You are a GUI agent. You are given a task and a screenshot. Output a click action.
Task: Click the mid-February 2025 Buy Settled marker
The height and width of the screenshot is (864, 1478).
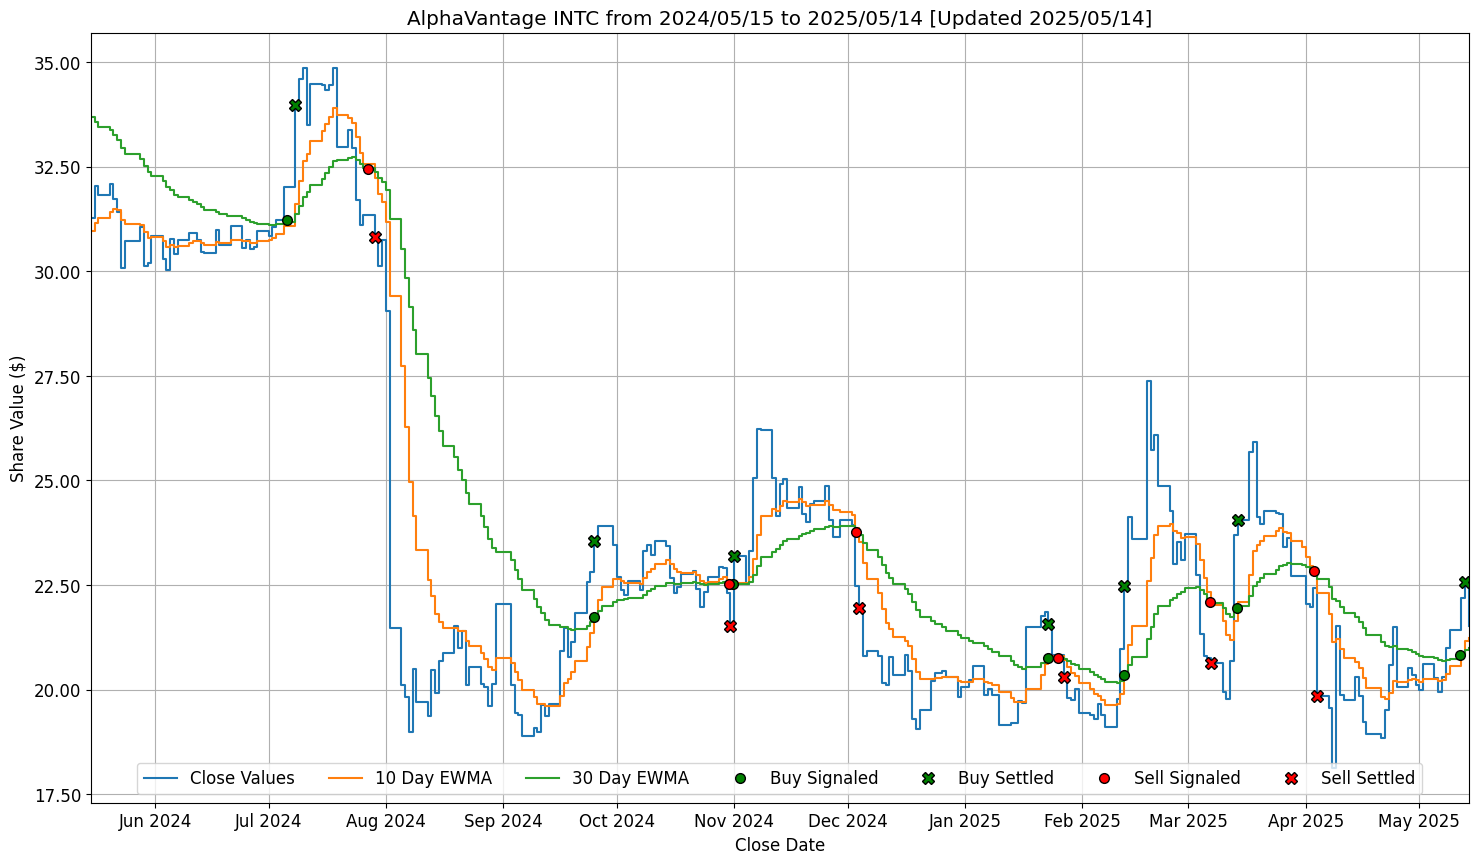click(x=1124, y=586)
